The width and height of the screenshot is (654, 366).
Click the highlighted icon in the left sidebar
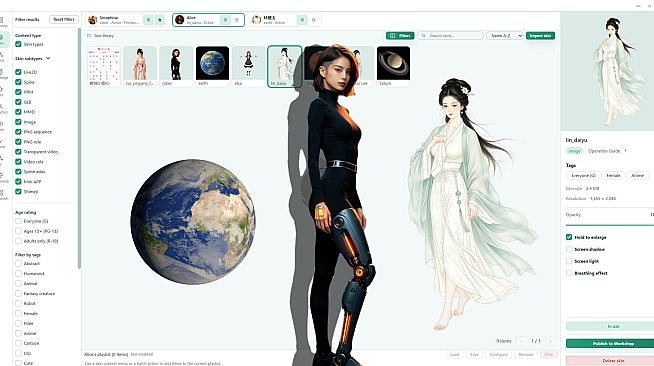click(x=3, y=39)
